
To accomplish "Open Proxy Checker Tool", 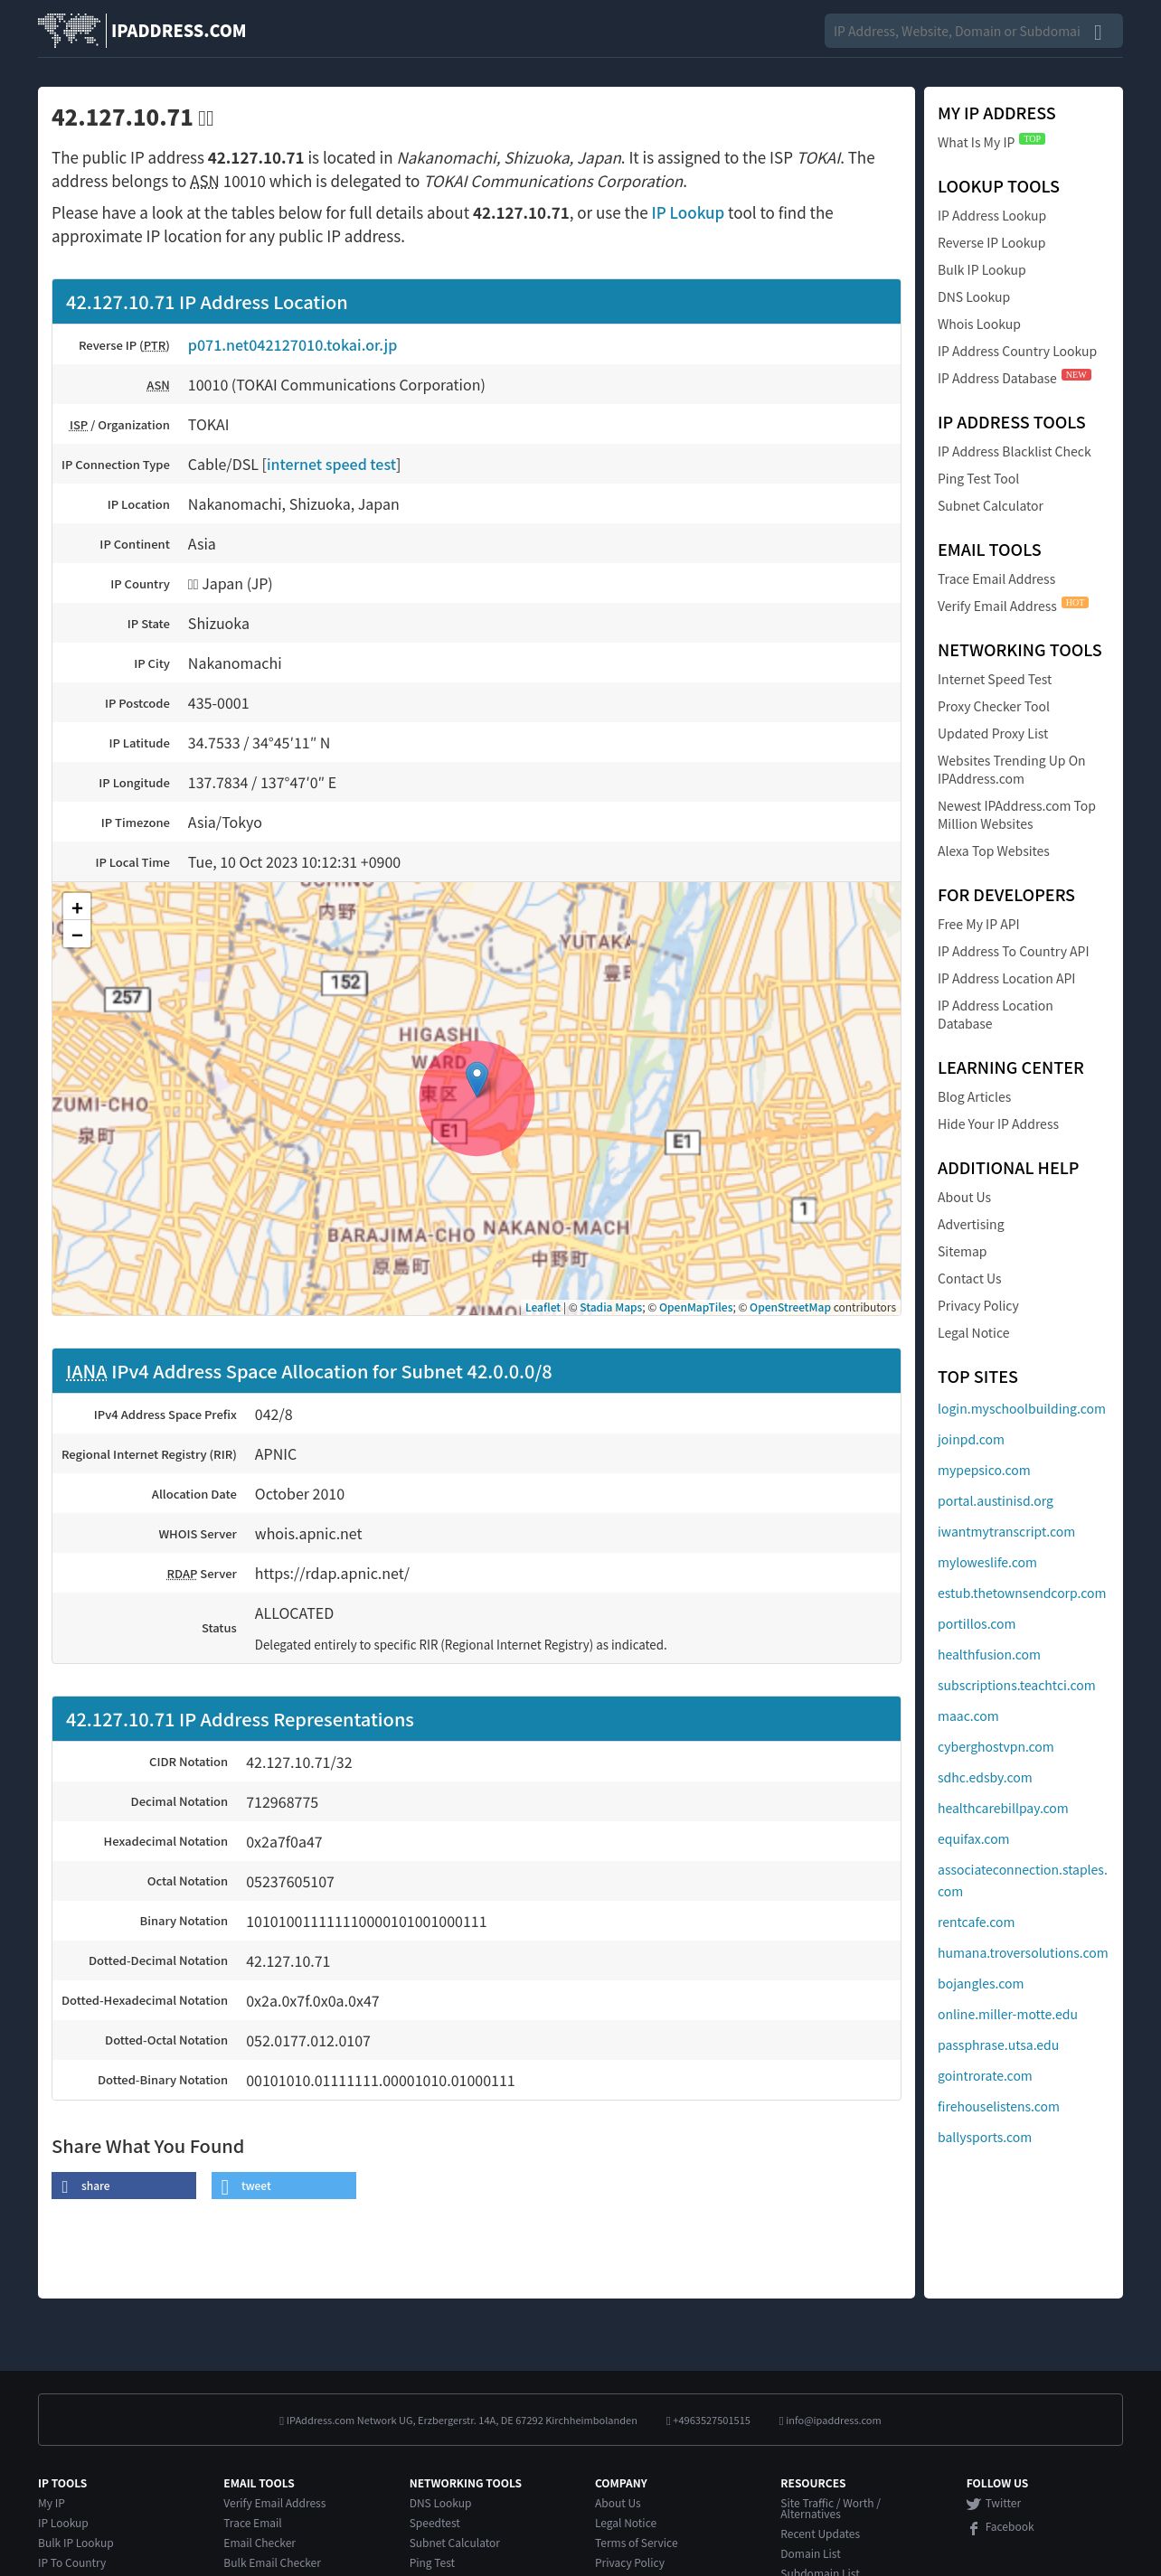I will point(993,706).
